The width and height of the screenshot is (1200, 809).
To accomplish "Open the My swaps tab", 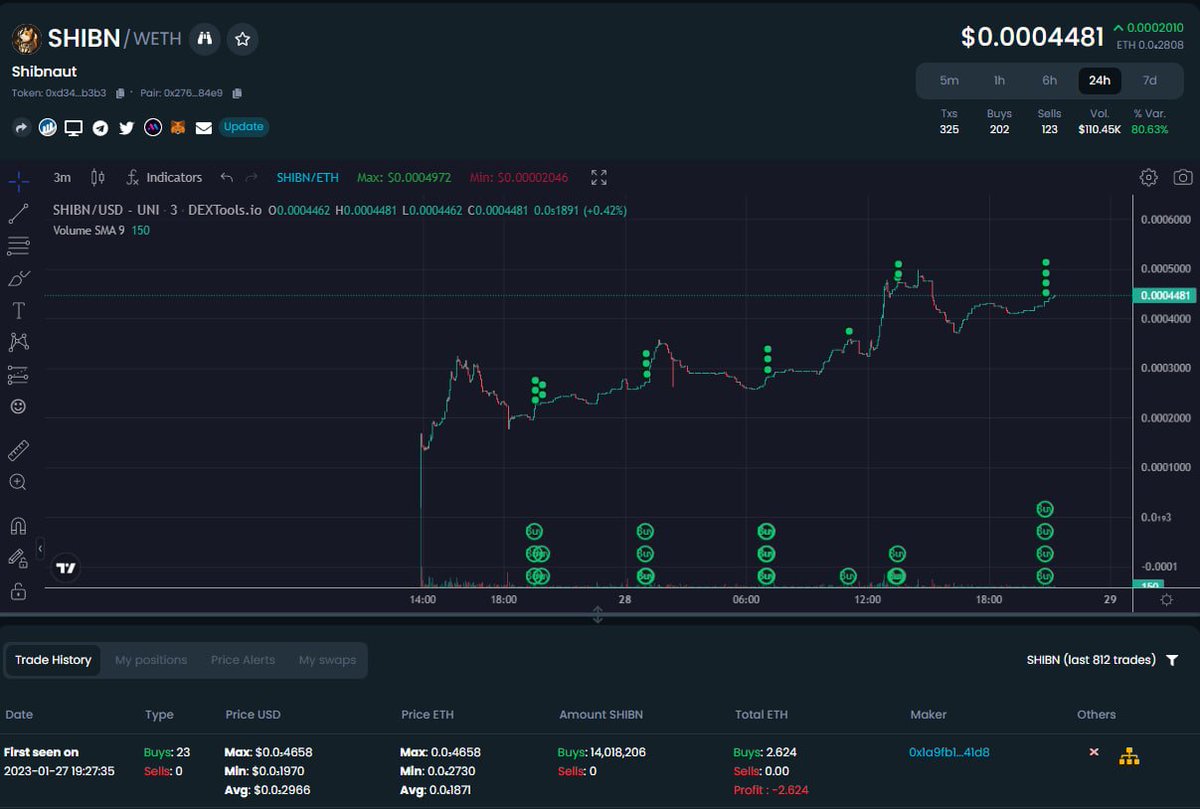I will (327, 660).
